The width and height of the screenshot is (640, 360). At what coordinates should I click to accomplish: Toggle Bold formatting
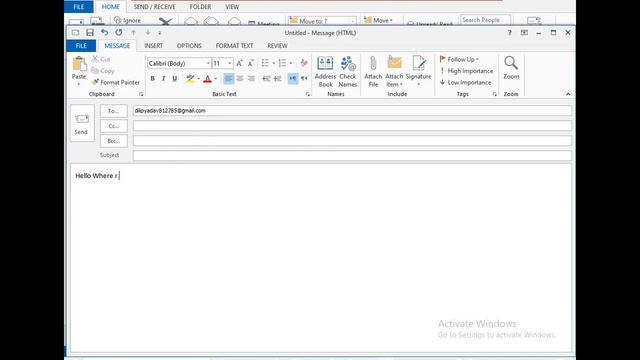click(x=153, y=78)
